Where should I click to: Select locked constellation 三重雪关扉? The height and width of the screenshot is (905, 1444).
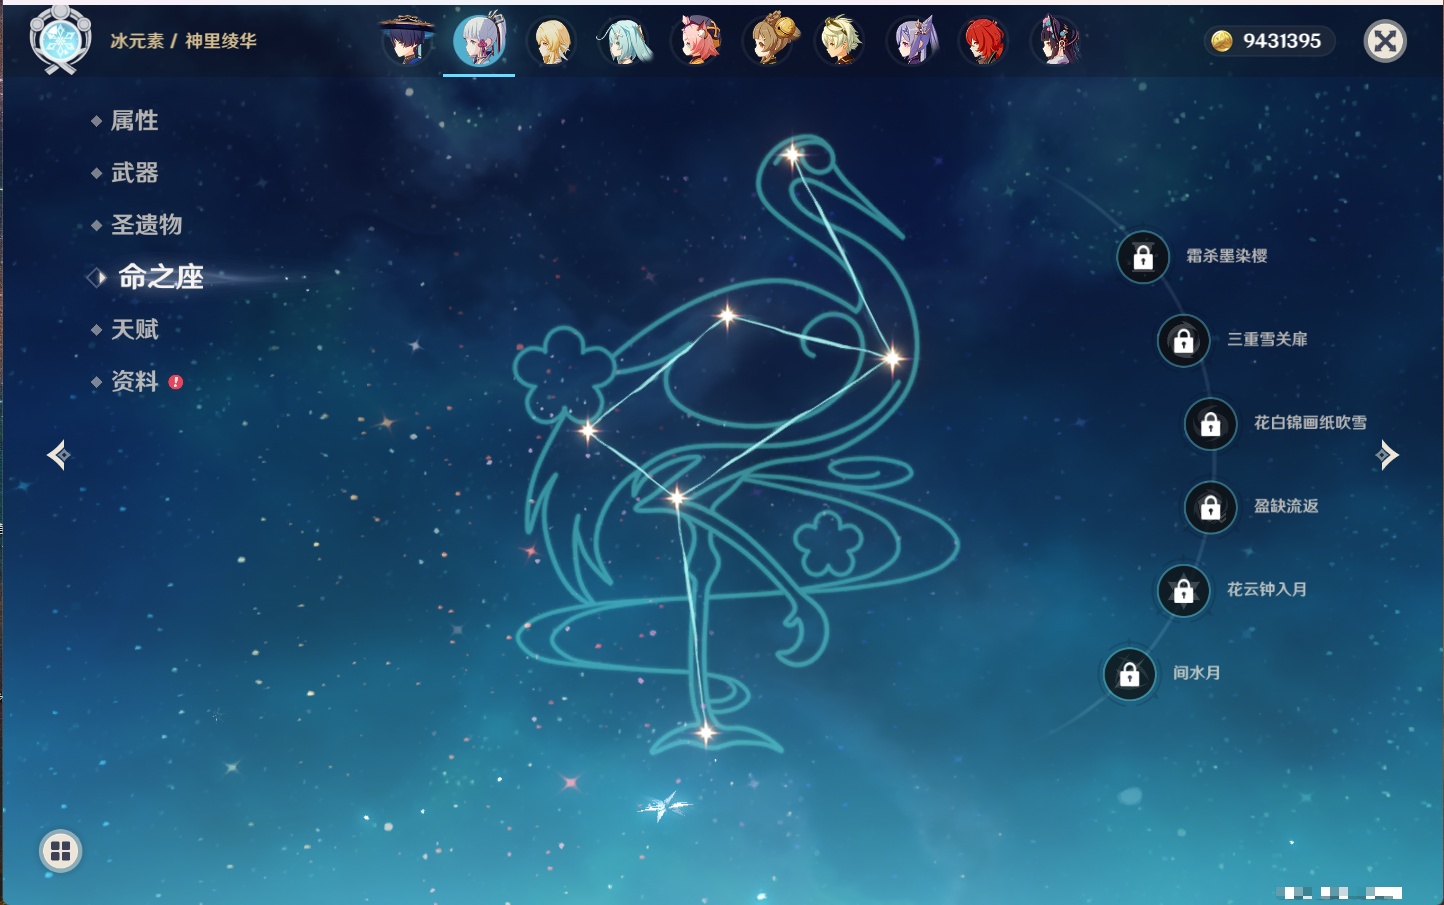[x=1184, y=341]
